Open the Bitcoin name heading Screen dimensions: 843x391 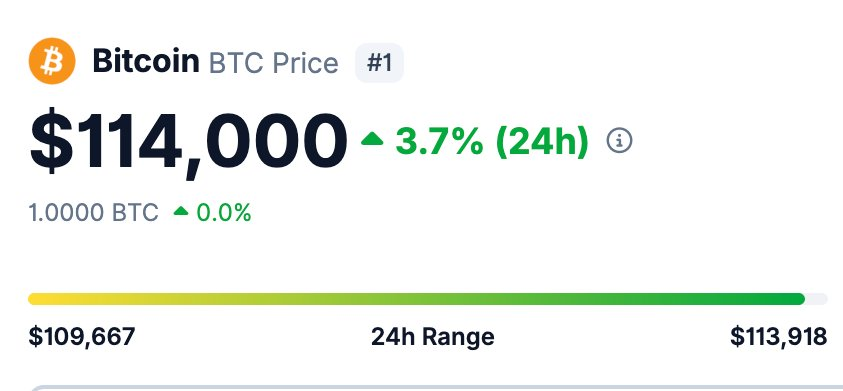pos(146,61)
